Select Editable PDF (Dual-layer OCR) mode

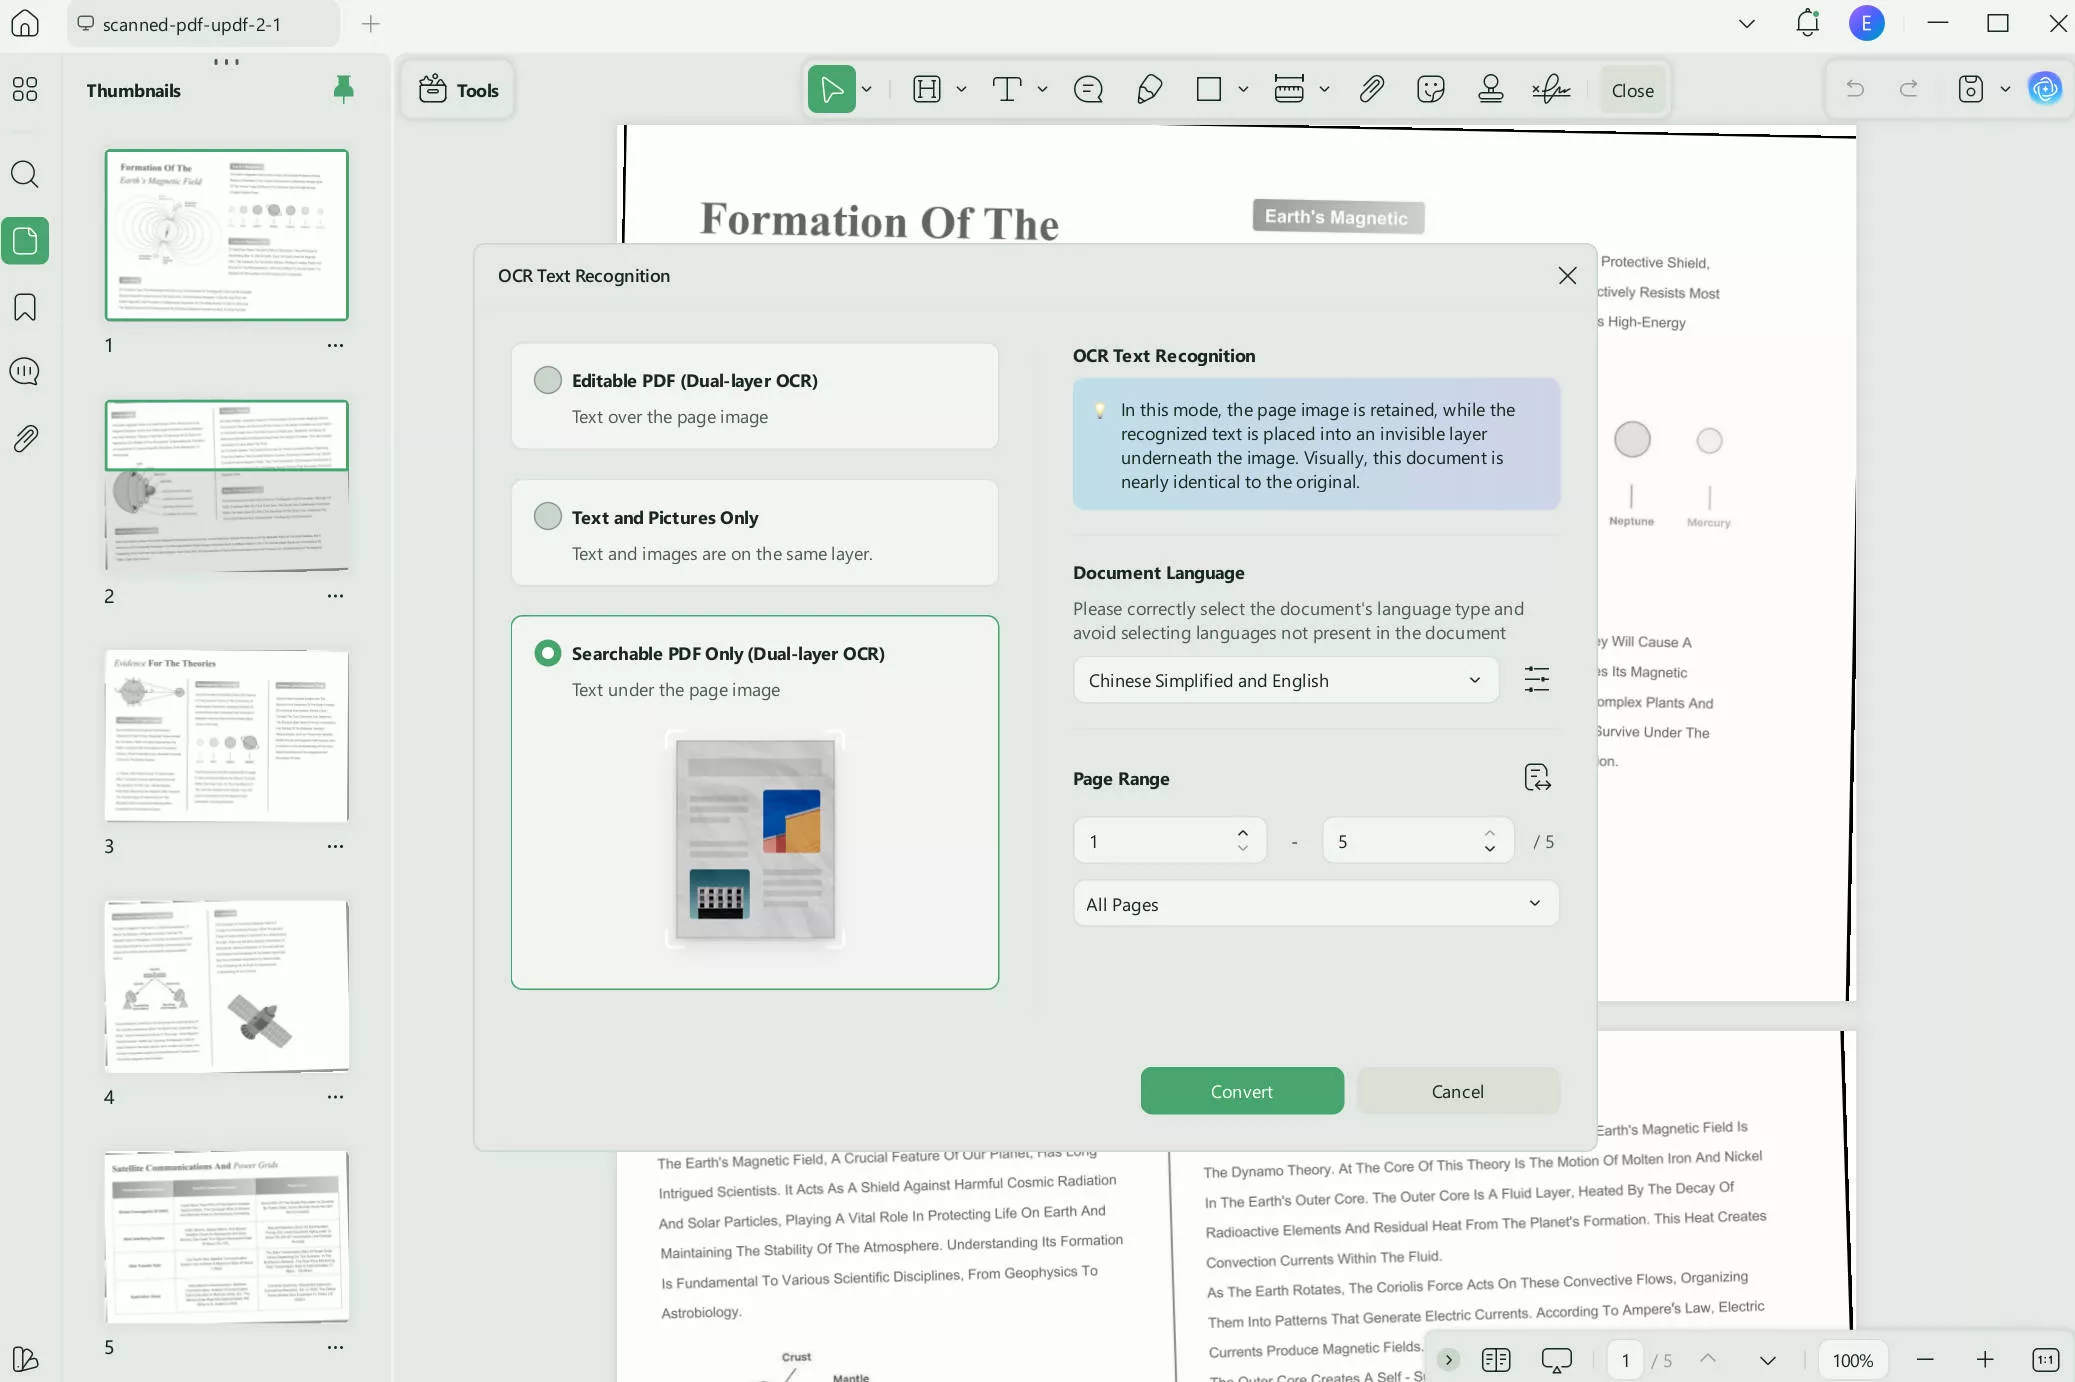(x=547, y=380)
